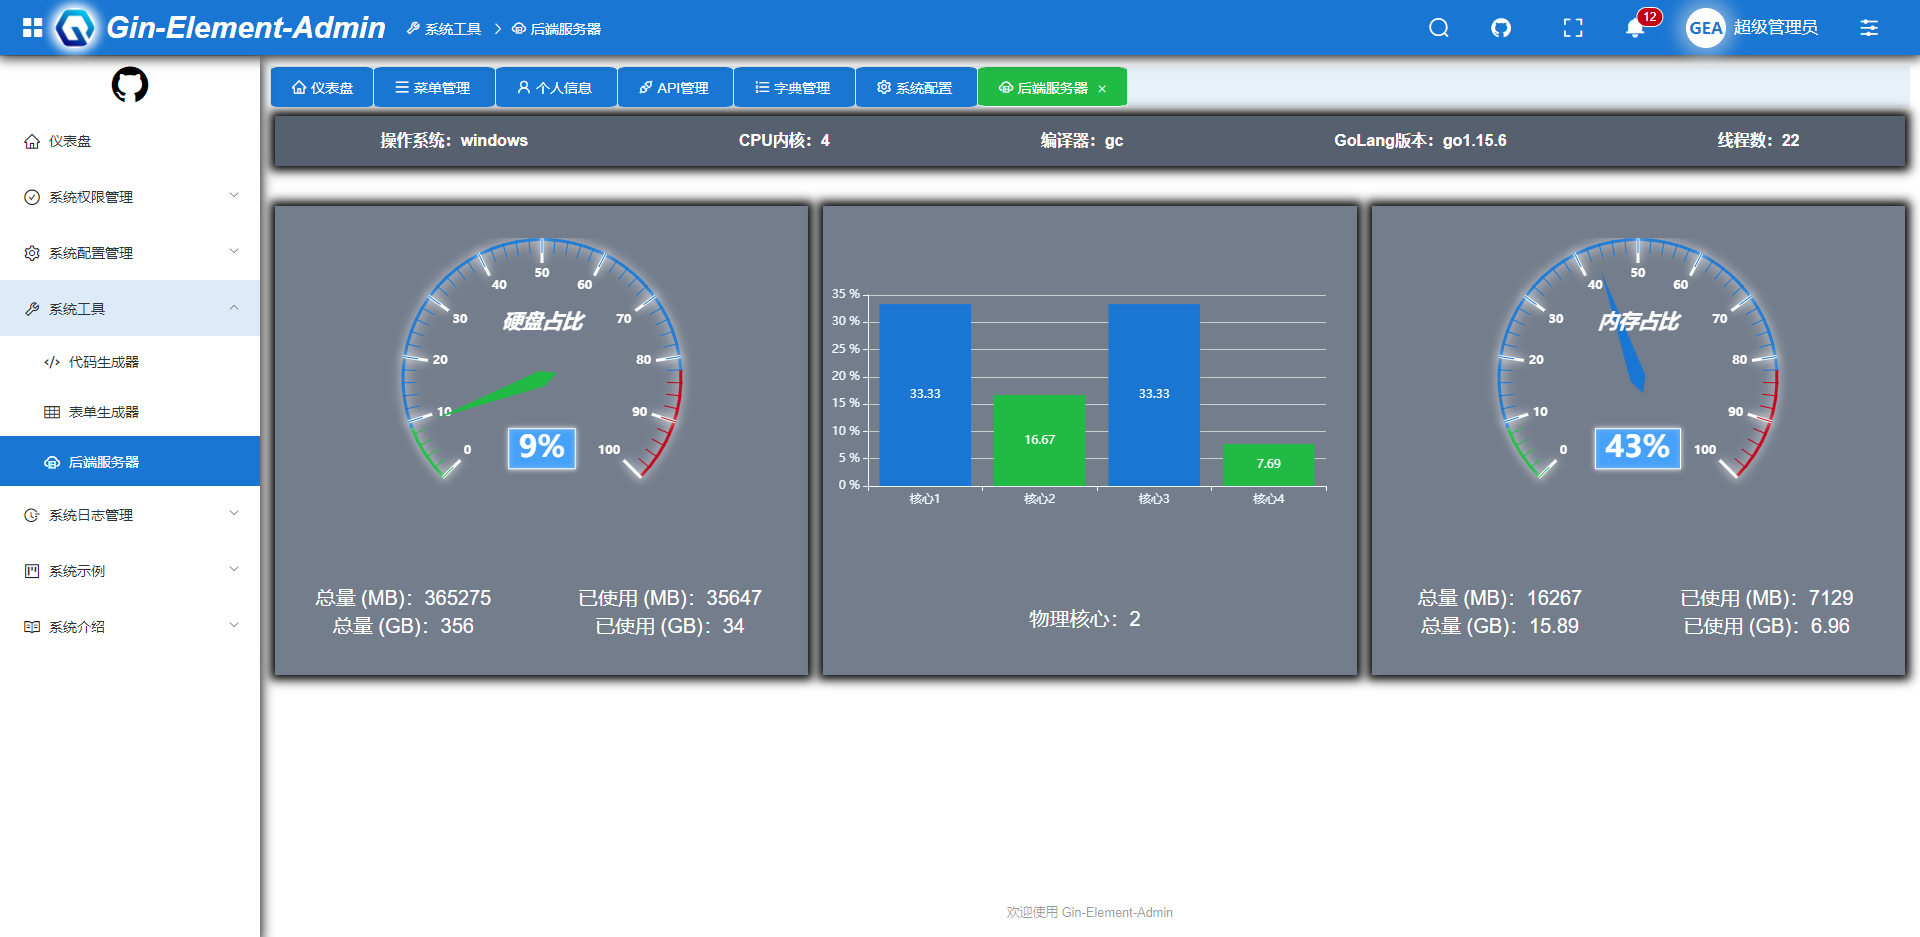Expand 系统权限管理 sidebar menu
1920x937 pixels.
tap(130, 197)
